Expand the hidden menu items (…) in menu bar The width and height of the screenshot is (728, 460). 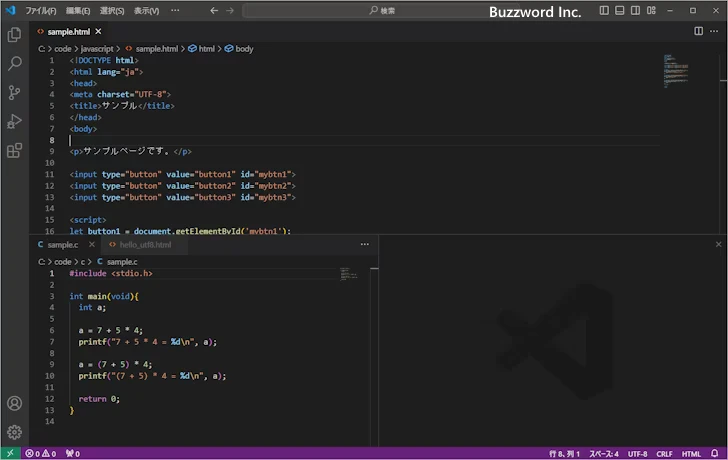[175, 10]
